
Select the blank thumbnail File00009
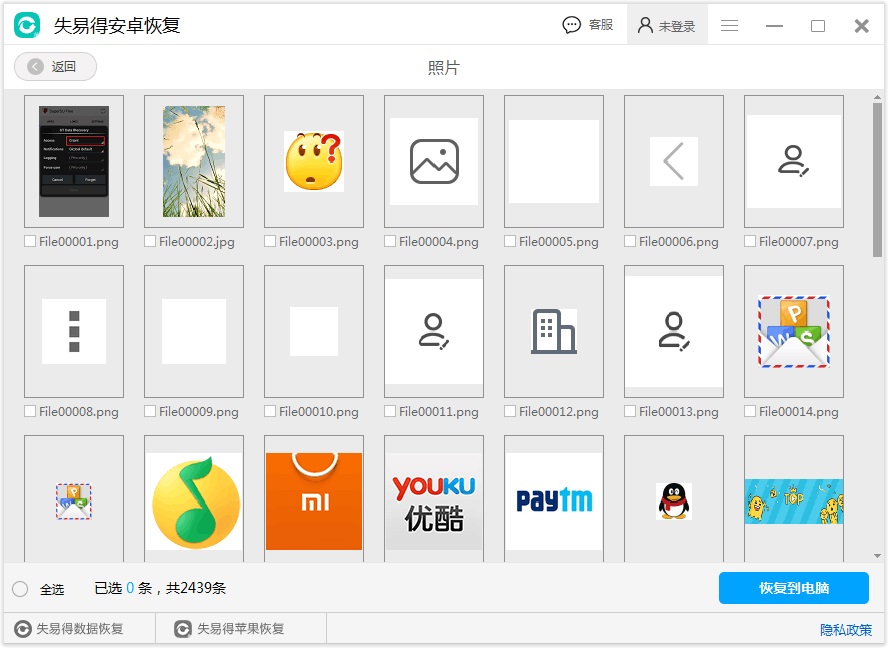[x=194, y=331]
